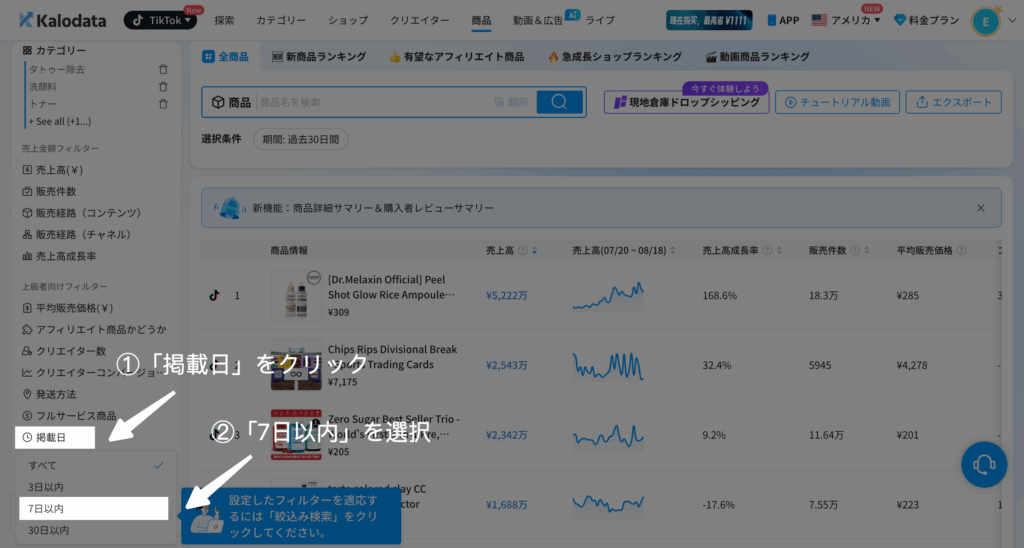Screen dimensions: 1024x548
Task: Sort by 売上高成長率 column
Action: (x=779, y=251)
